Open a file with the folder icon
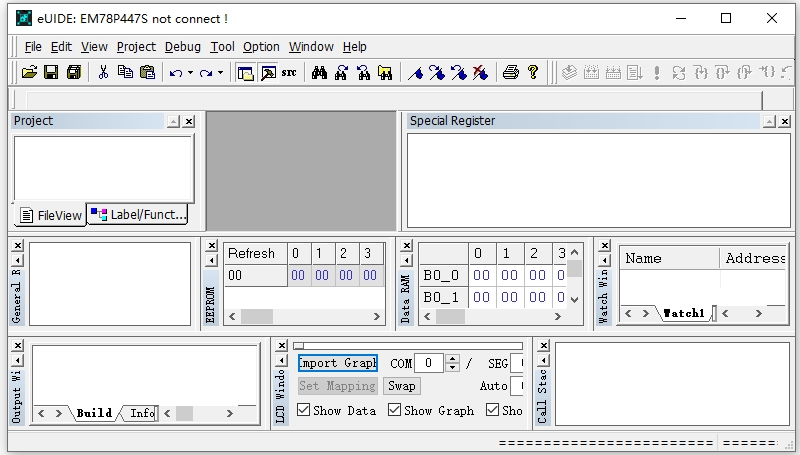The height and width of the screenshot is (455, 800). coord(29,72)
